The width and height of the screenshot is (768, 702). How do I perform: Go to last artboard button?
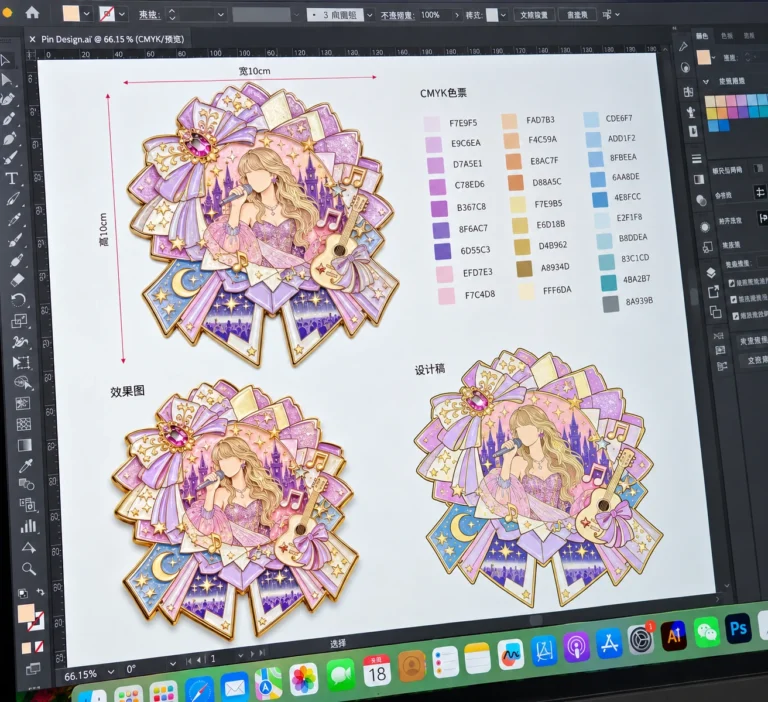(262, 653)
